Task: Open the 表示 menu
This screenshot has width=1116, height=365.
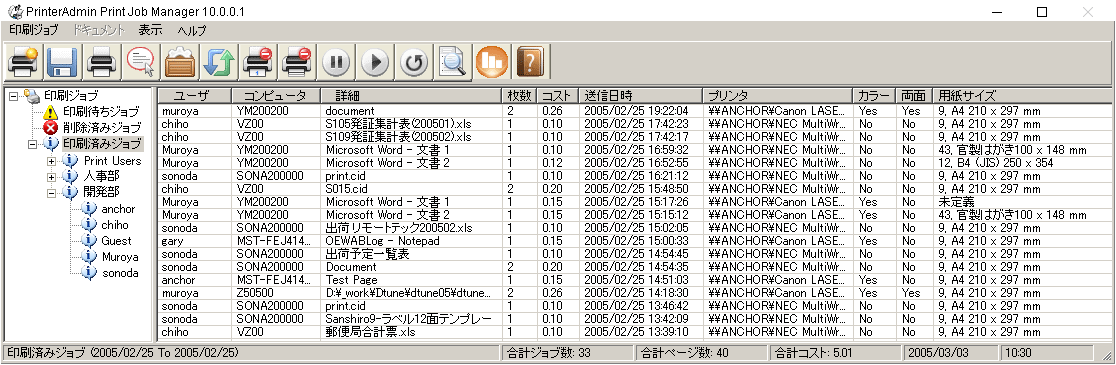Action: point(150,30)
